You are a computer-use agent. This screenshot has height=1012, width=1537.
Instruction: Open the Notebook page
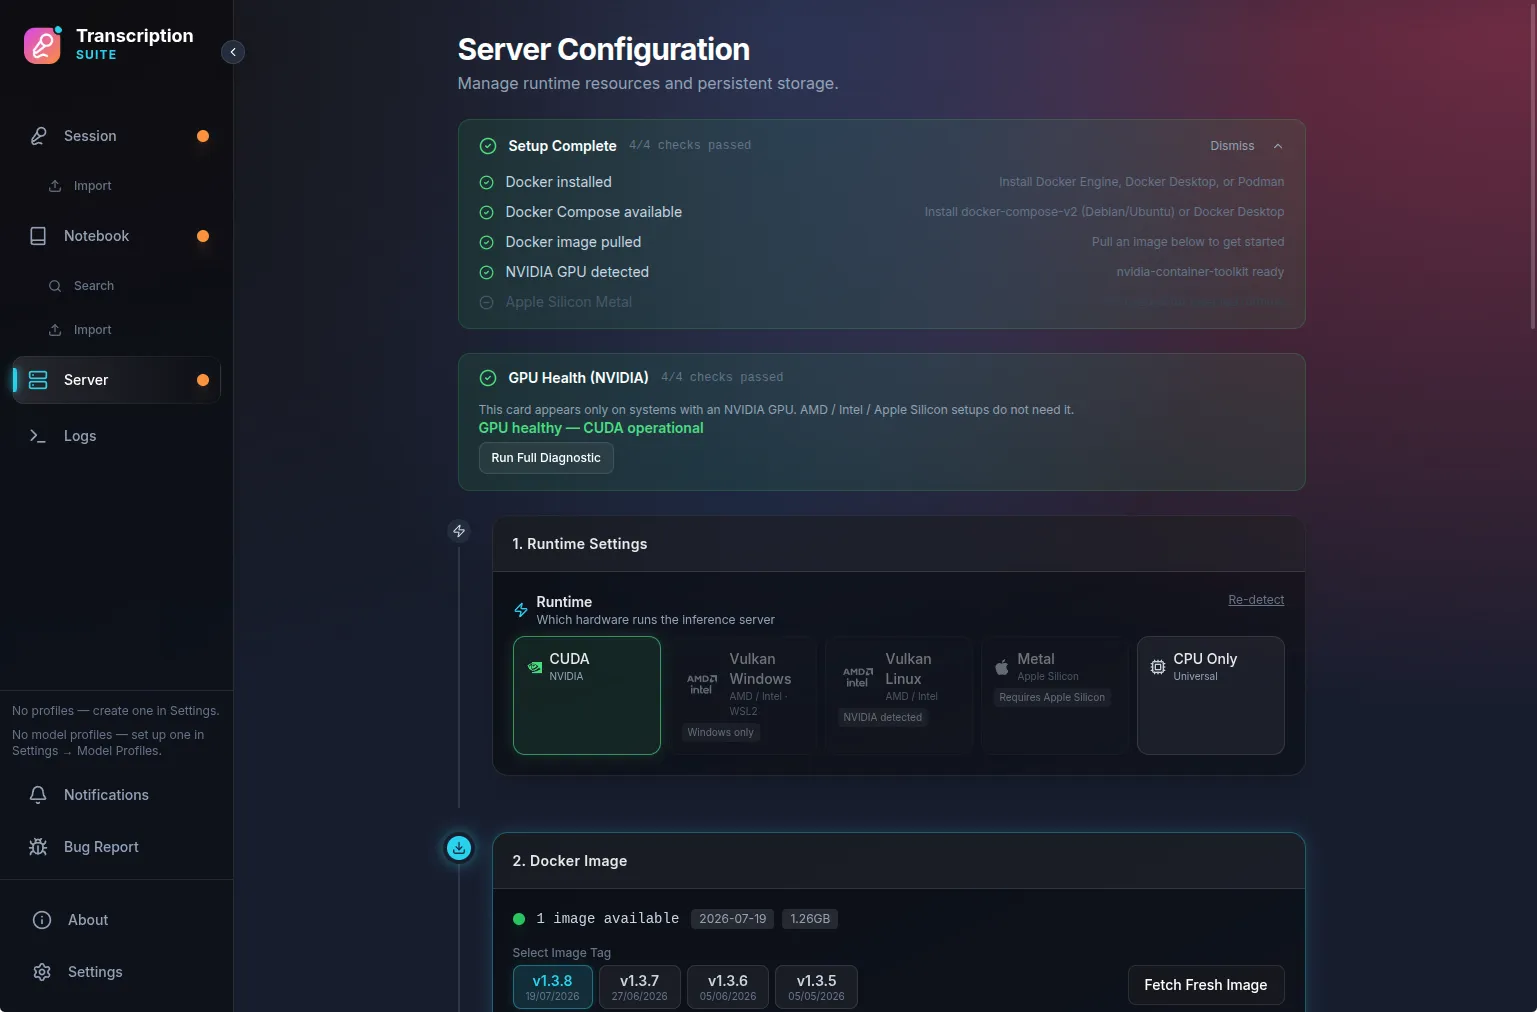tap(117, 236)
